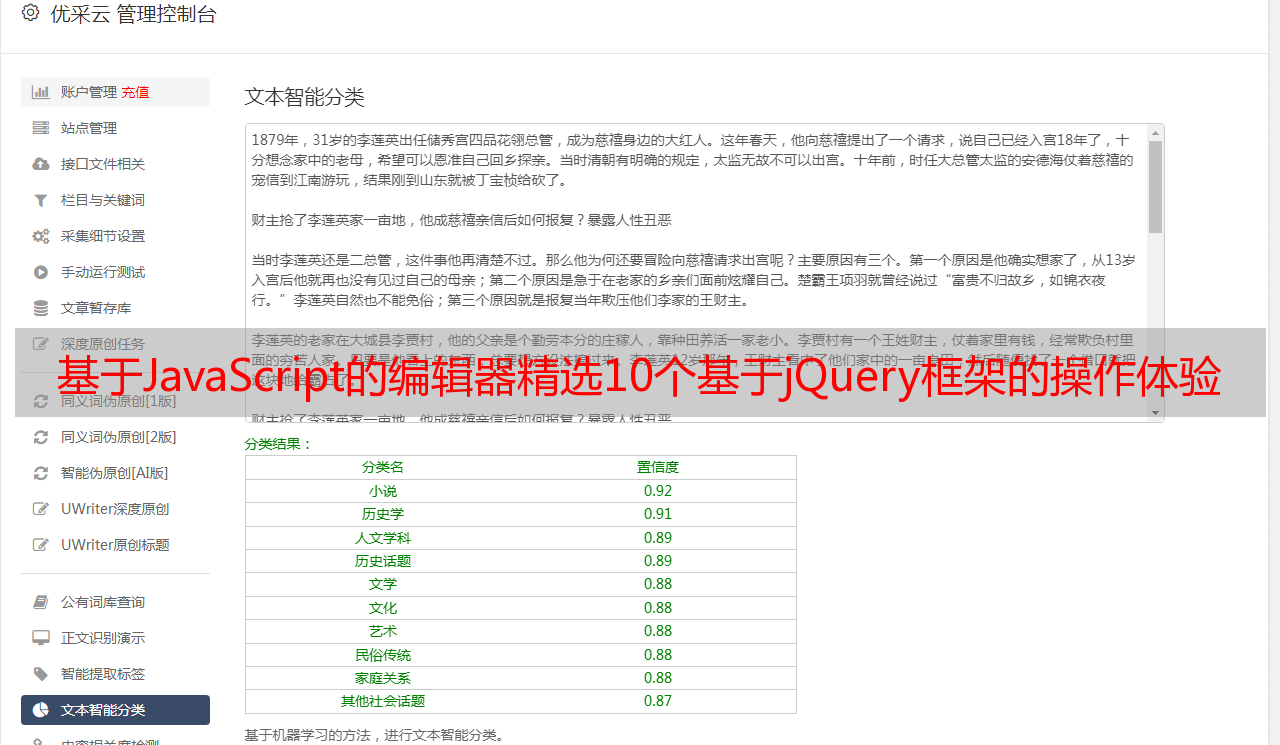Screen dimensions: 1280x745
Task: Select the active 文本智能分类 item
Action: [x=115, y=710]
